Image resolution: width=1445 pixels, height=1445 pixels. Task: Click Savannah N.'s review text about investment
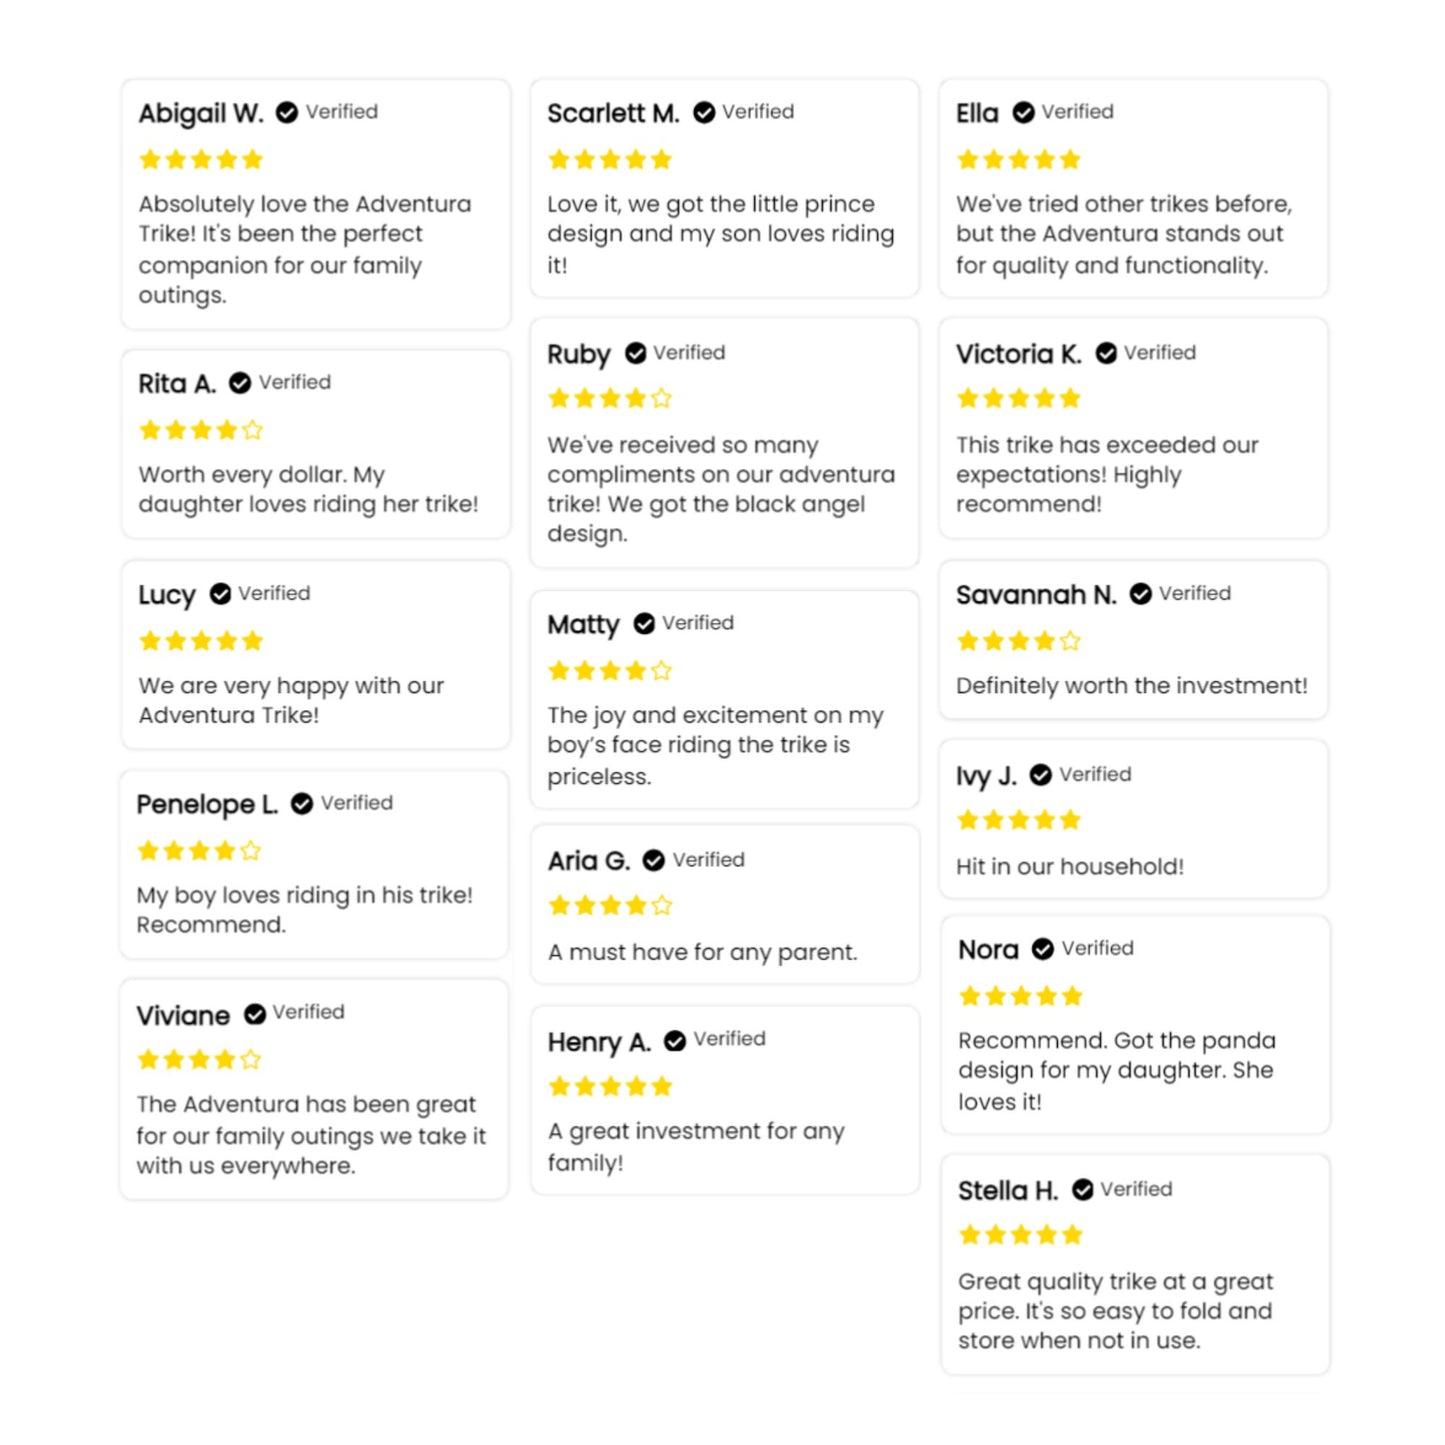tap(1131, 686)
